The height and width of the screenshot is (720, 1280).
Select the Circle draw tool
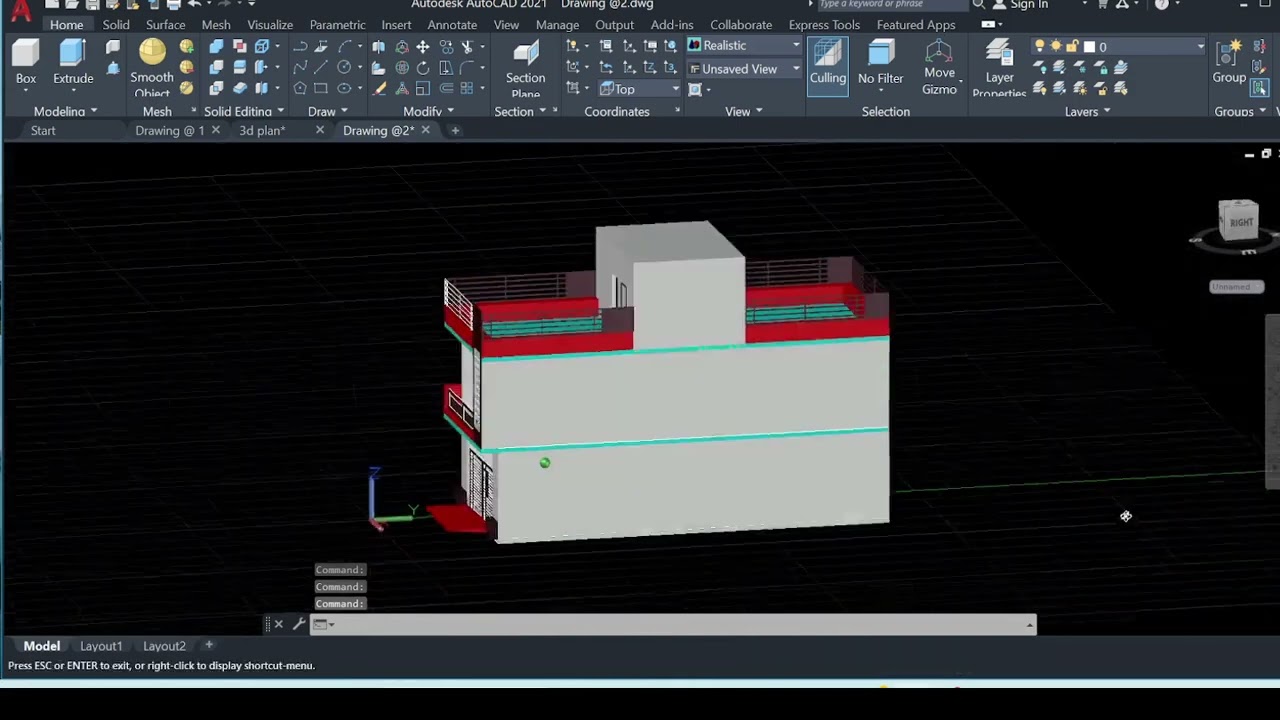[x=344, y=67]
